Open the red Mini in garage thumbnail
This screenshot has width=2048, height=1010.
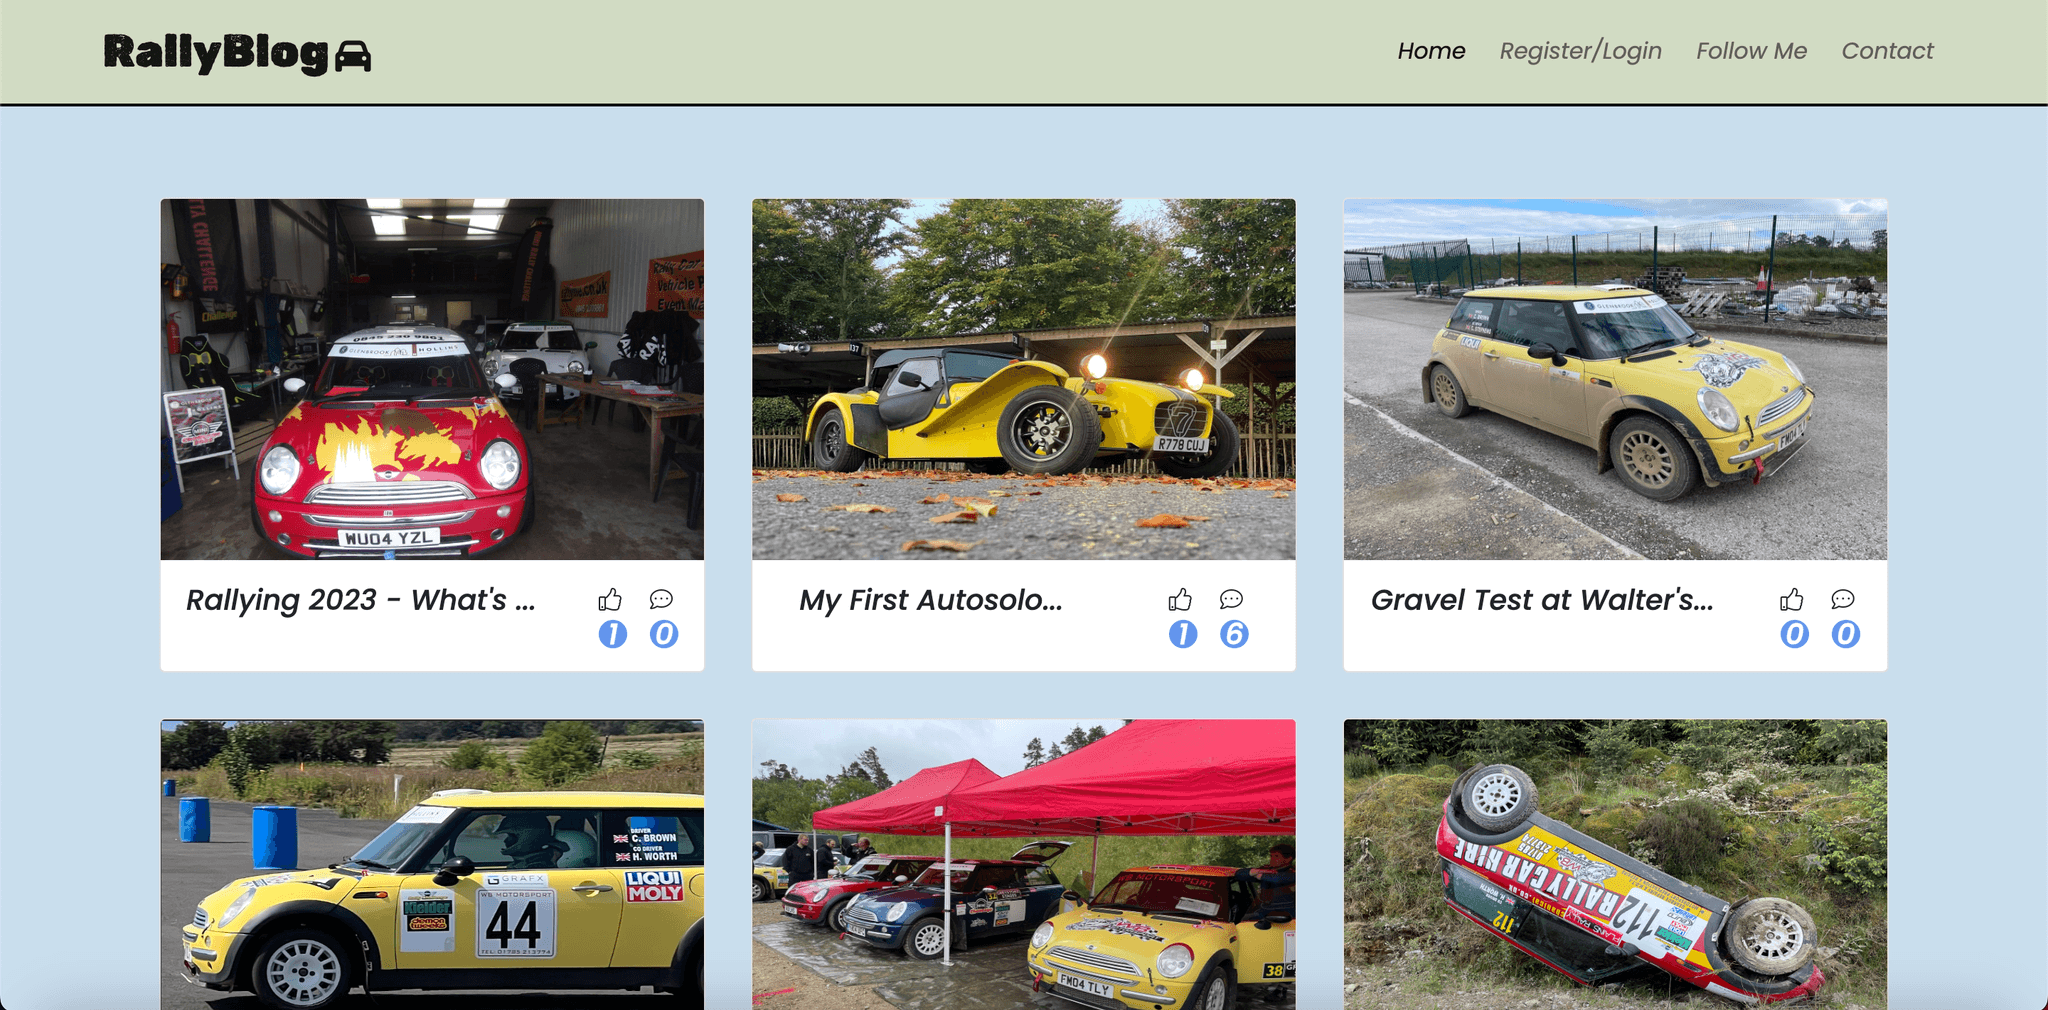[432, 379]
